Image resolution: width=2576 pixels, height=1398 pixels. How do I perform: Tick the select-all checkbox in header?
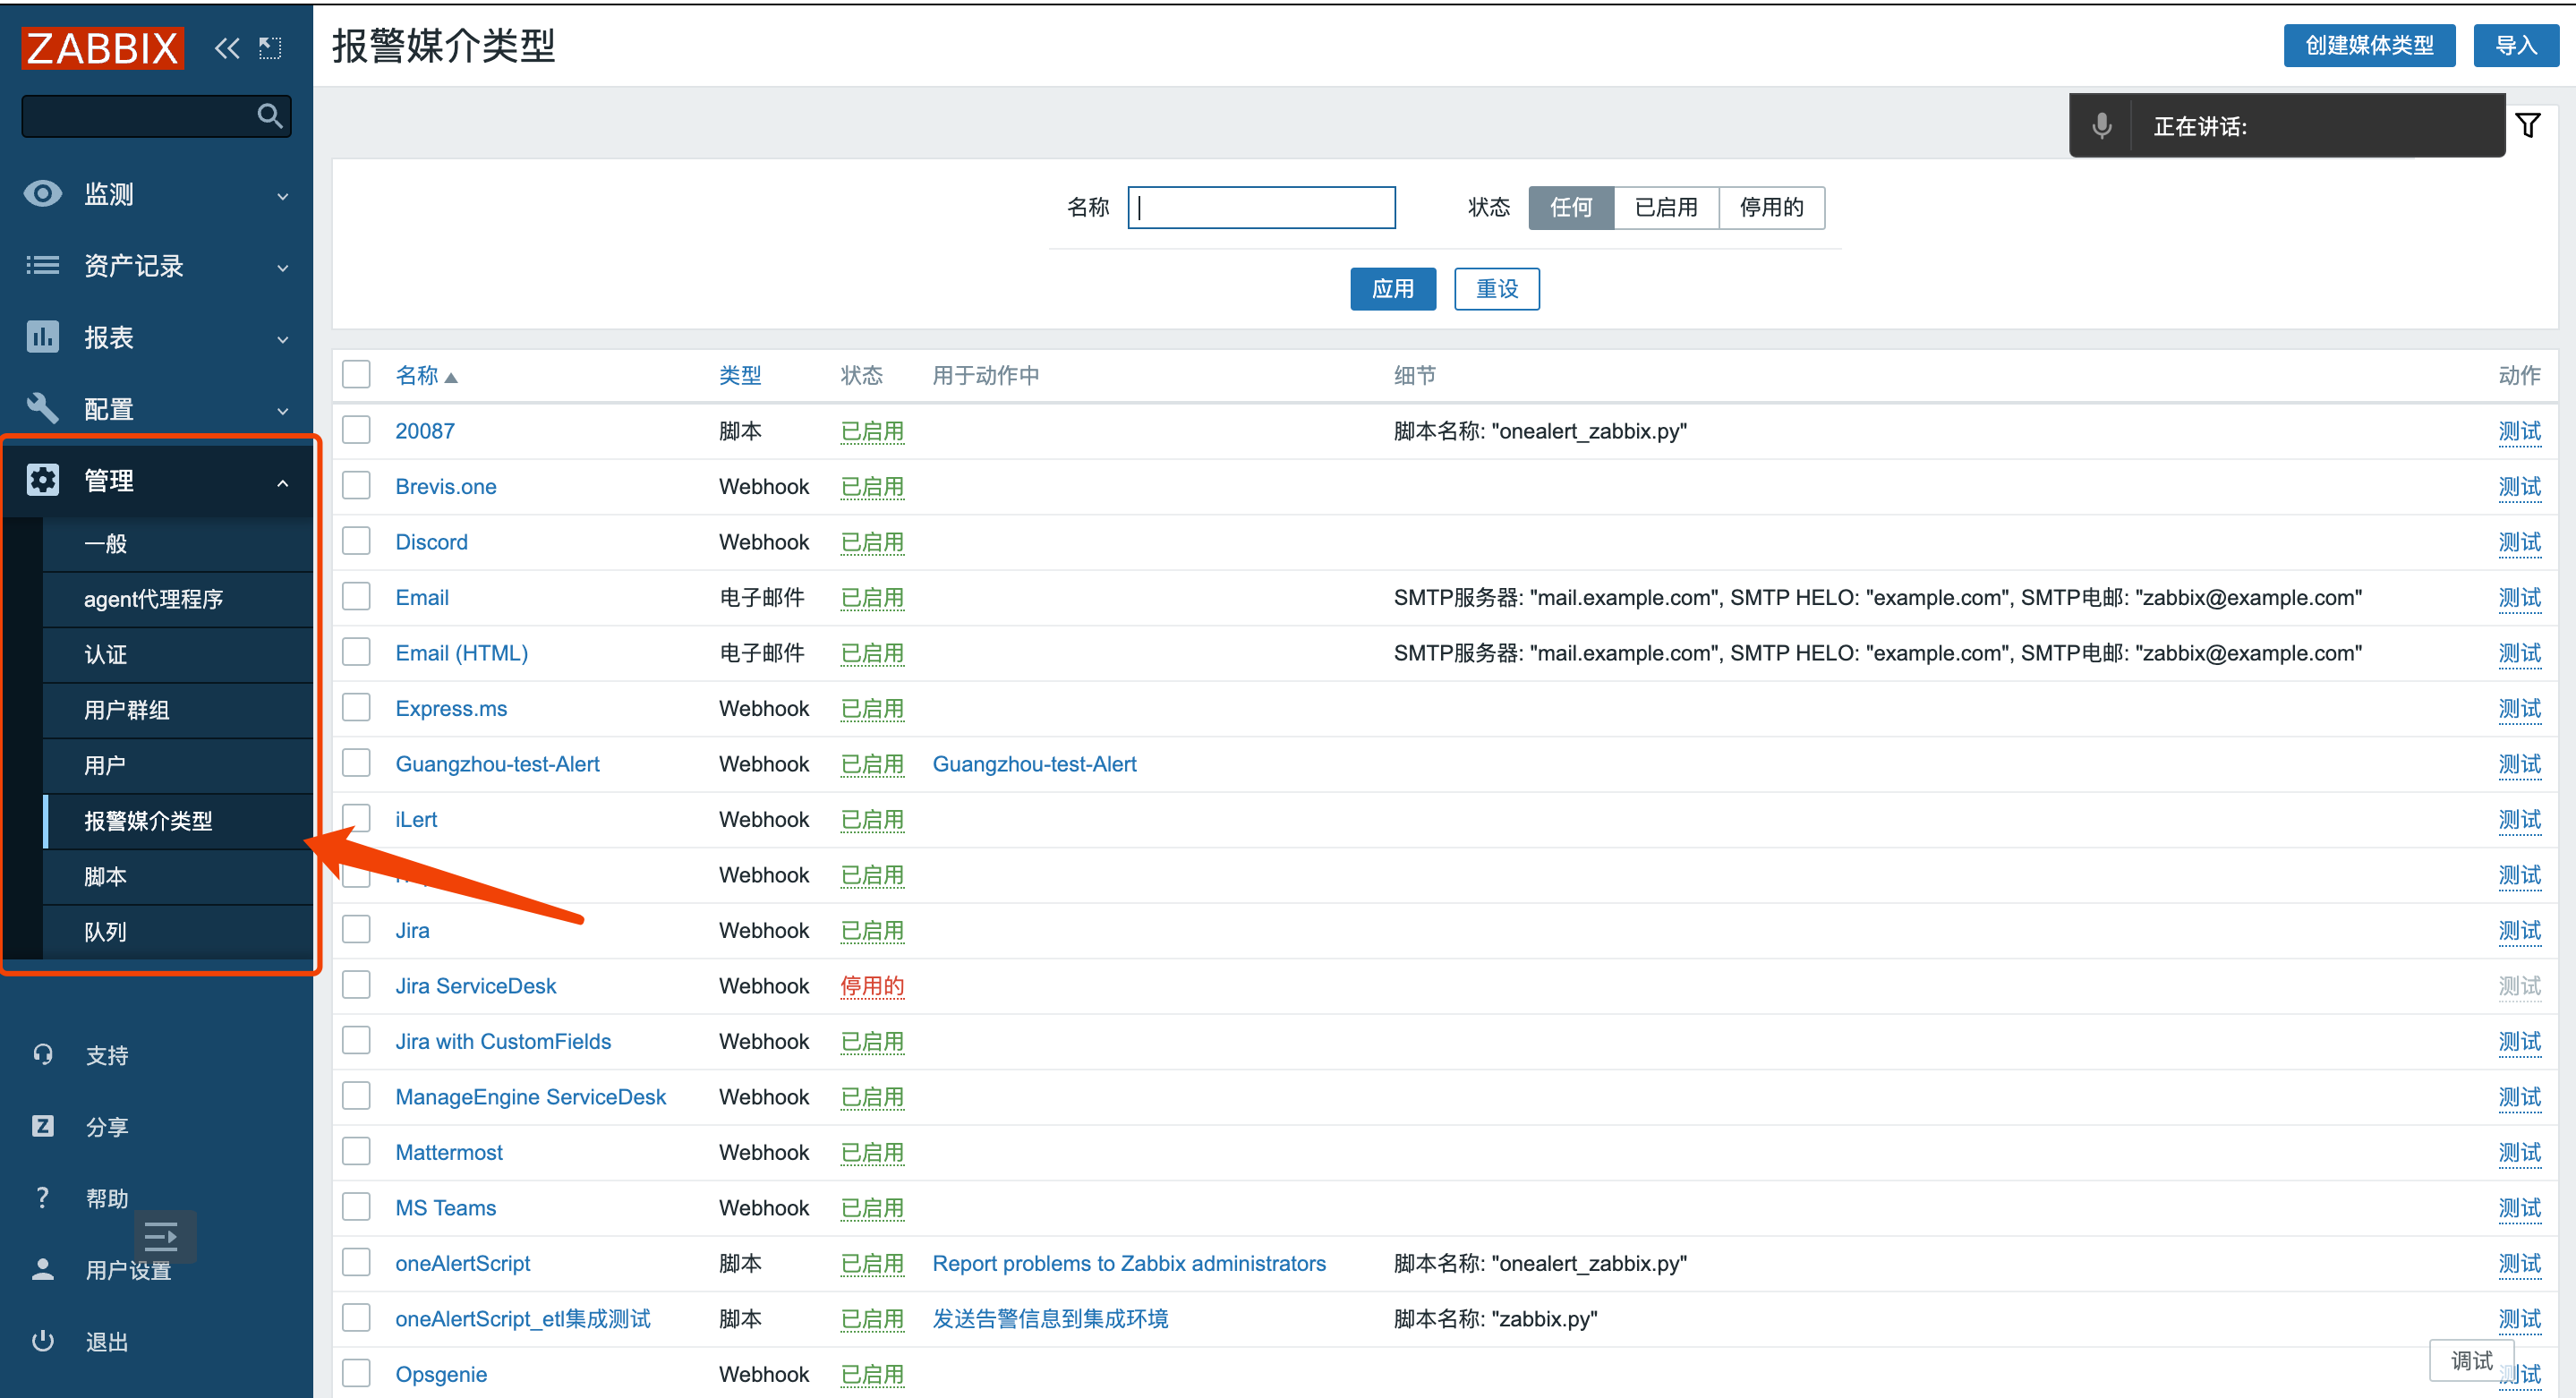coord(356,375)
